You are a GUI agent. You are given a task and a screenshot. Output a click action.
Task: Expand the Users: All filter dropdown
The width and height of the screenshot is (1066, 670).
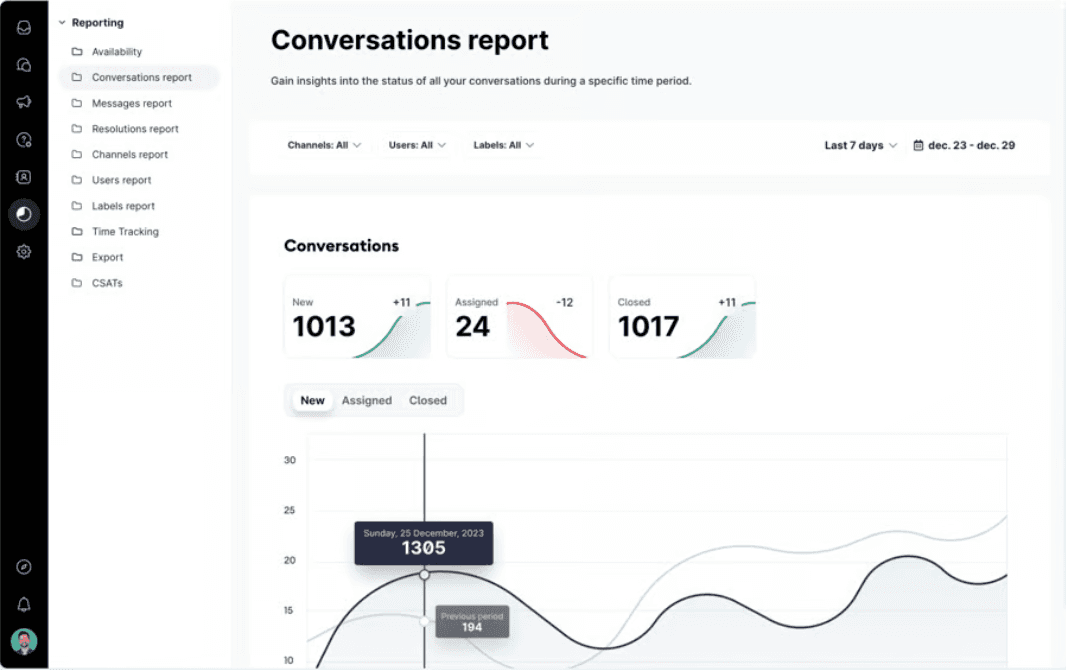[417, 145]
